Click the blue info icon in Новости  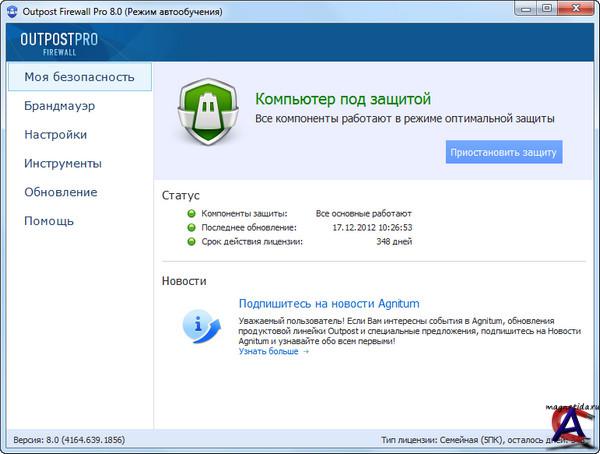tap(202, 325)
